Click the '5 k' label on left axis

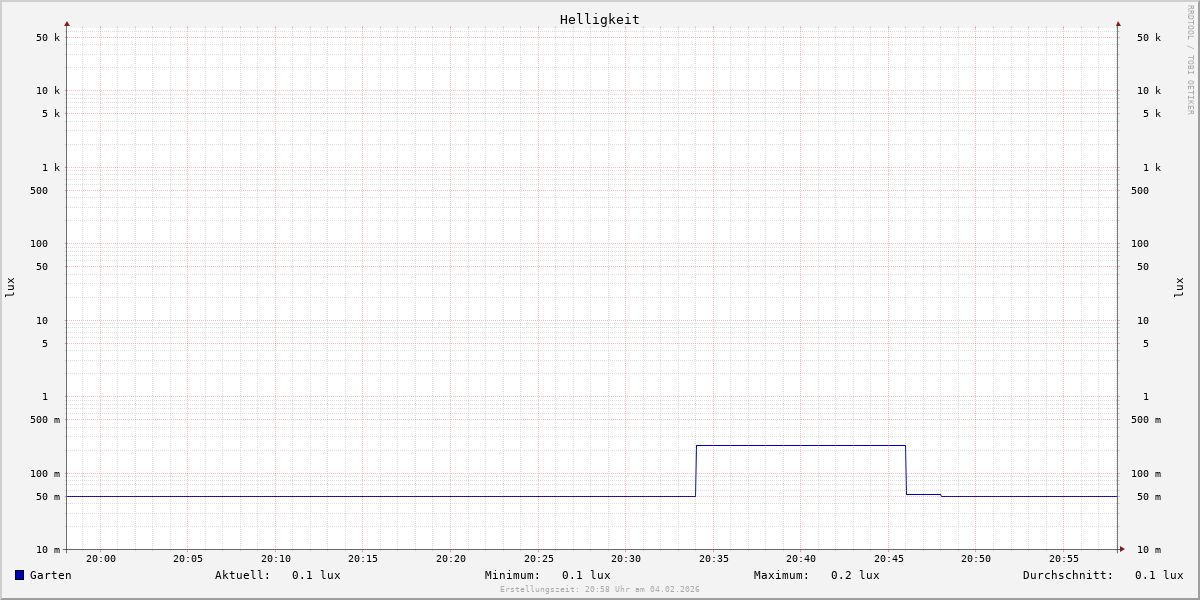coord(51,114)
